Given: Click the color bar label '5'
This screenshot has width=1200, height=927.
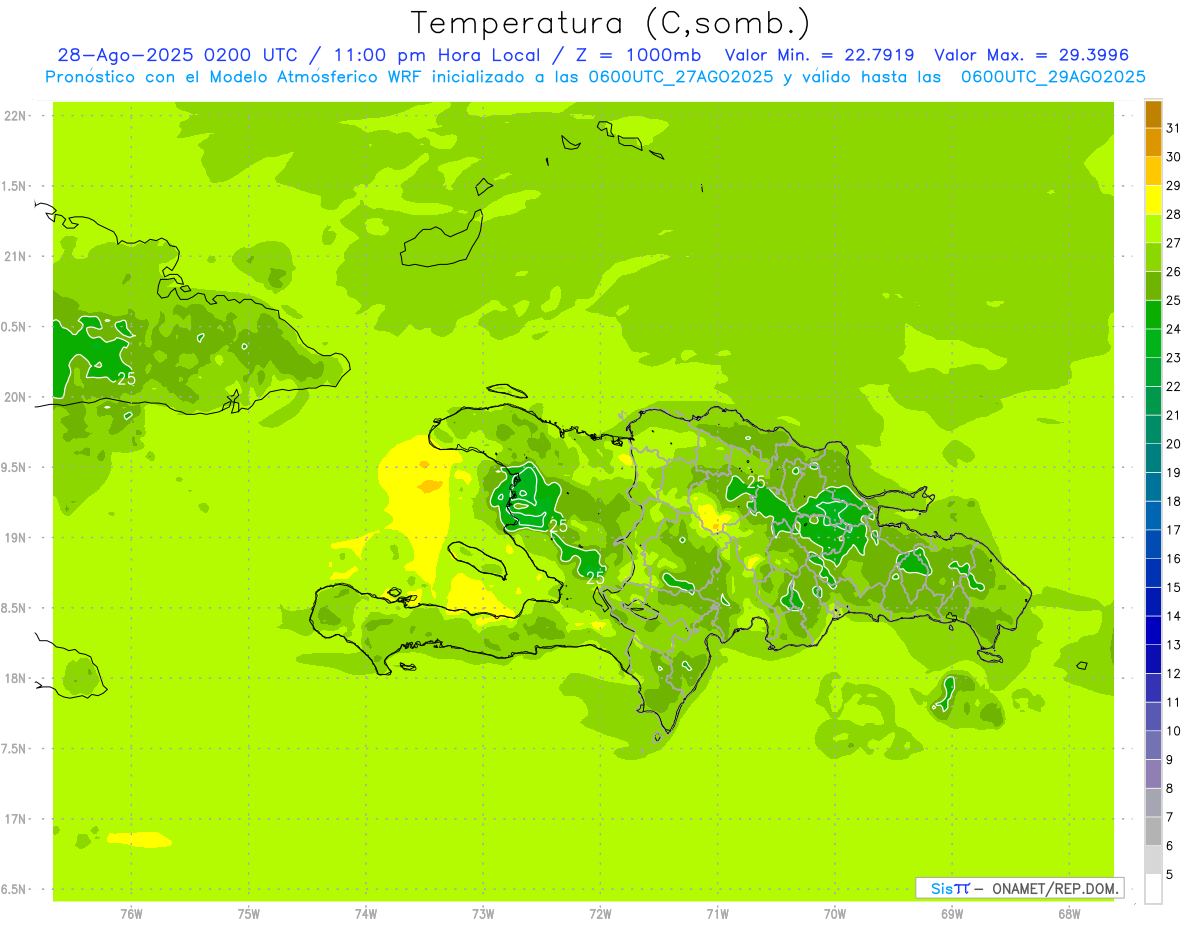Looking at the screenshot, I should click(x=1170, y=875).
